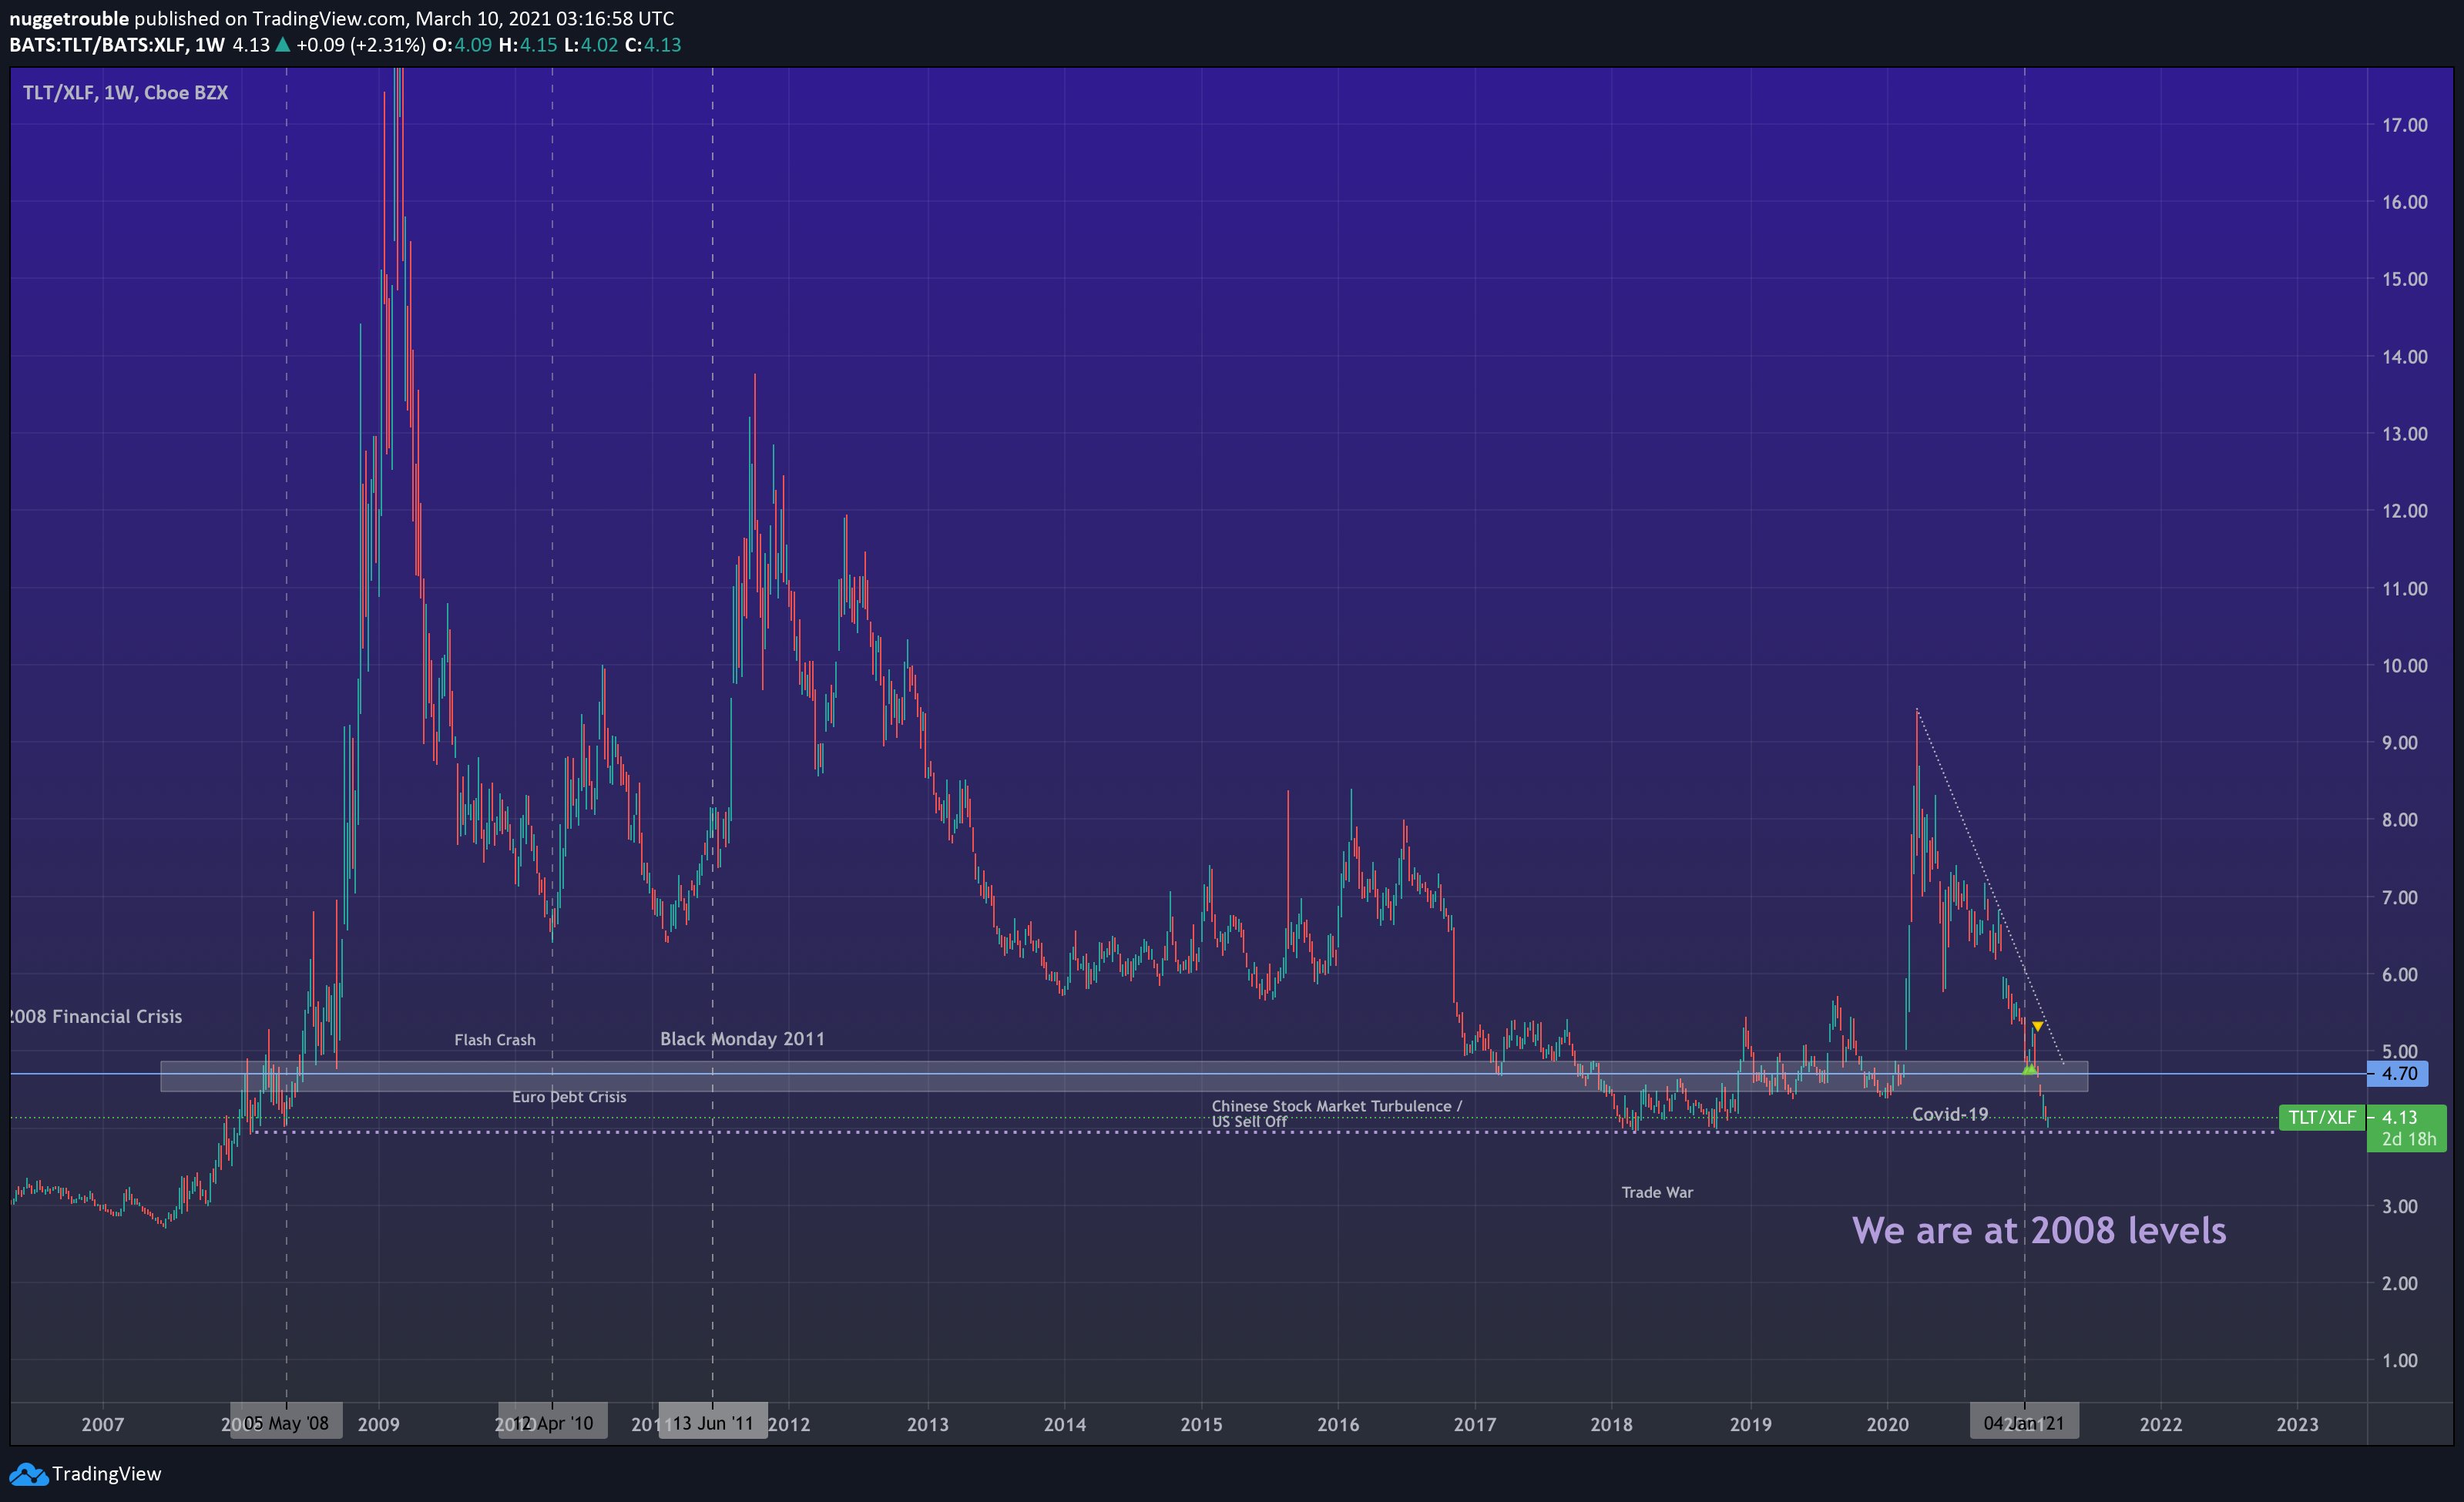Image resolution: width=2464 pixels, height=1502 pixels.
Task: Click the TradingView logo icon
Action: tap(28, 1474)
